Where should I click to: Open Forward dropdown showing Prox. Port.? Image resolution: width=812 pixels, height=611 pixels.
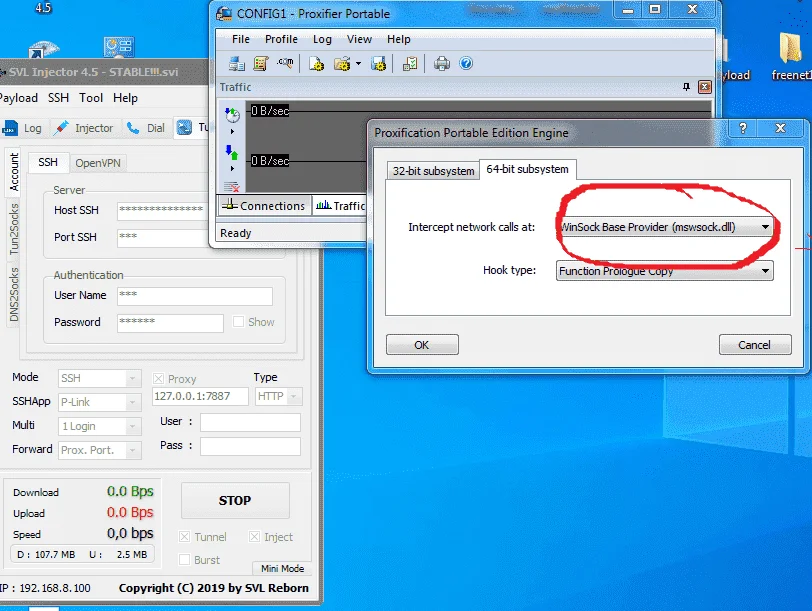(x=99, y=450)
